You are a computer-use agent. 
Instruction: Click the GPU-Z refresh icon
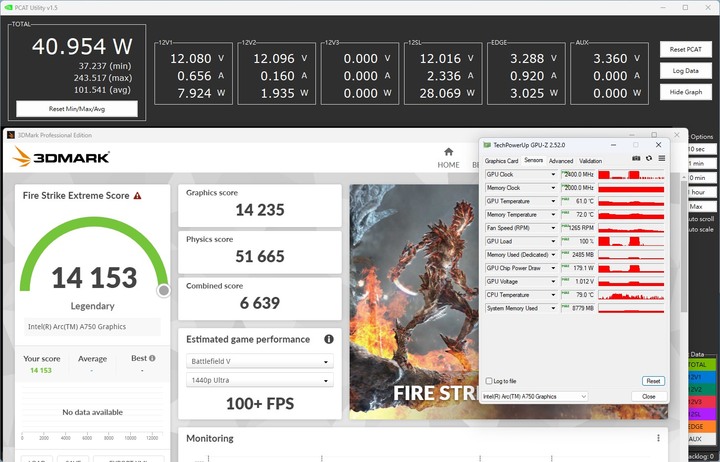click(x=649, y=158)
